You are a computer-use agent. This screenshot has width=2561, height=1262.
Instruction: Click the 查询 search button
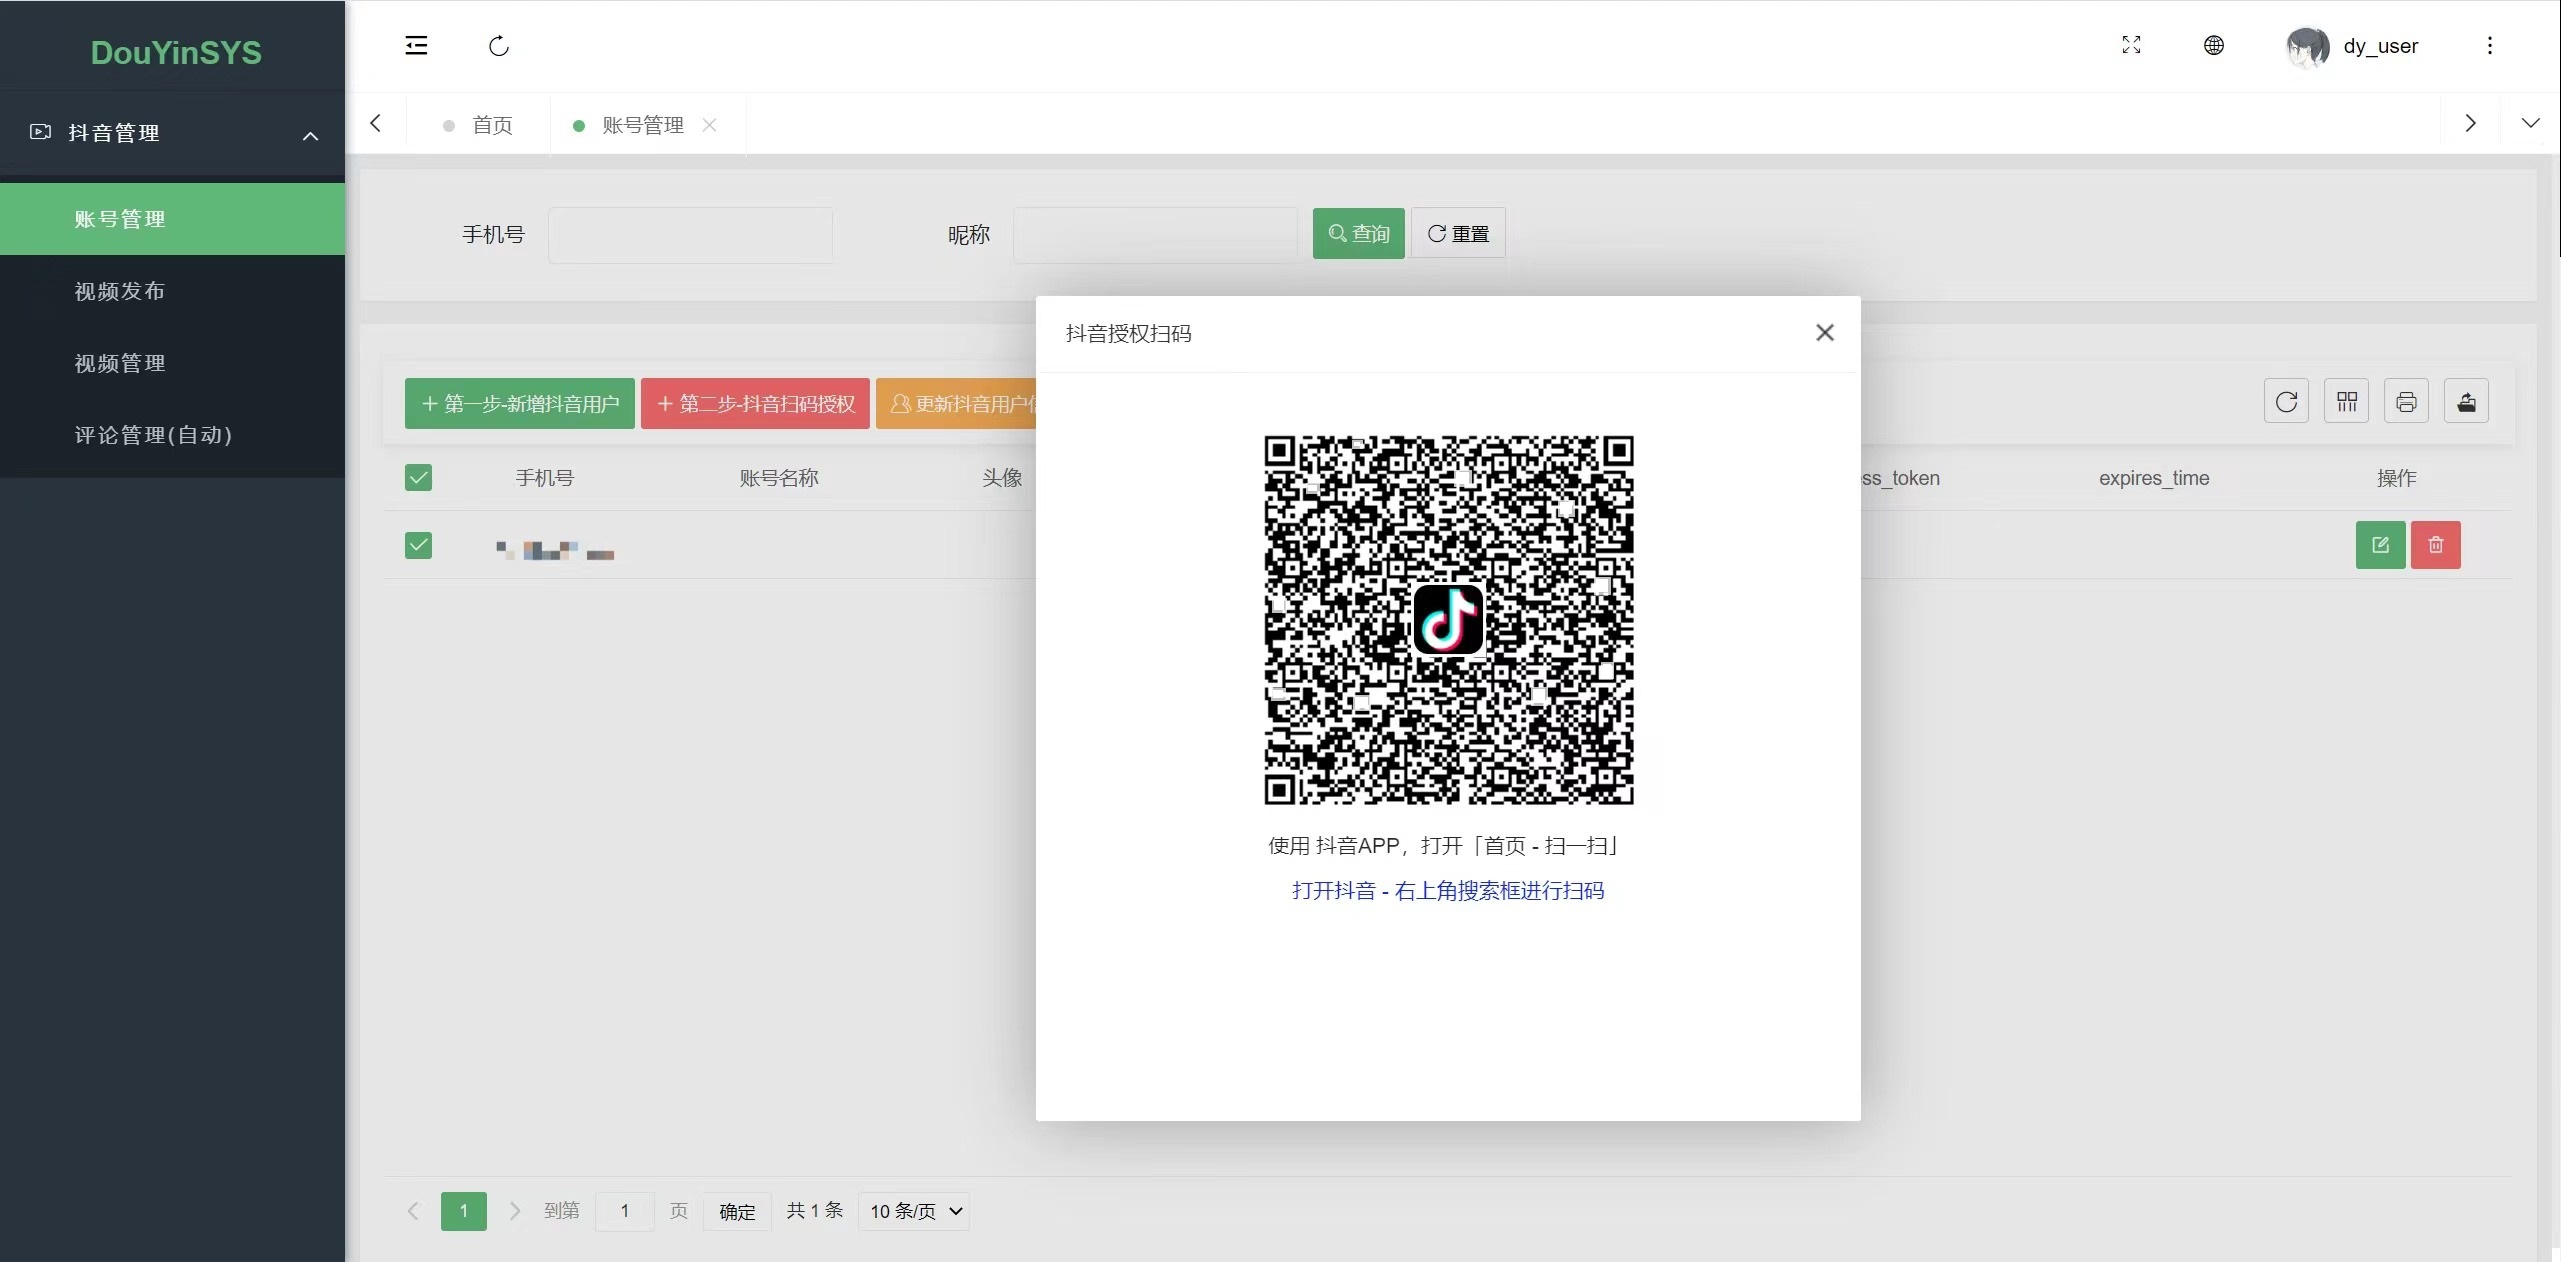coord(1358,233)
